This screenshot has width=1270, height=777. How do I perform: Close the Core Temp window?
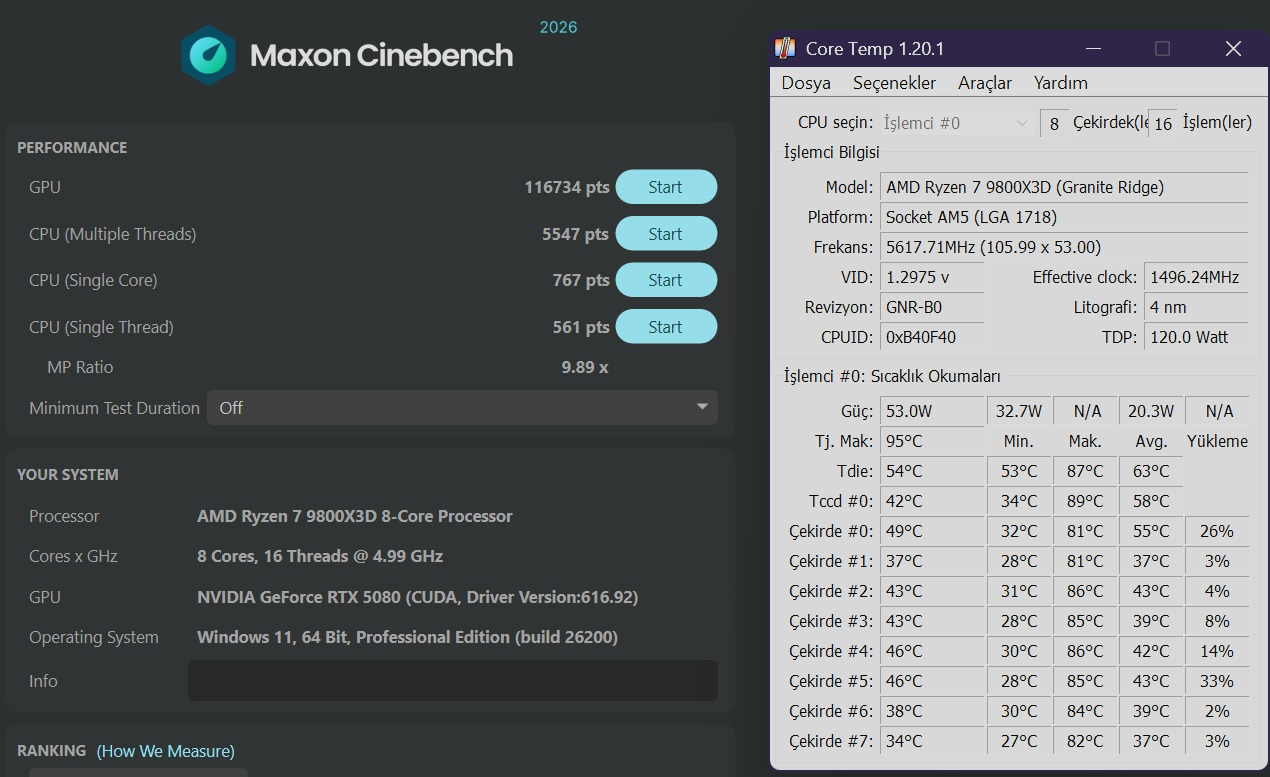pos(1233,48)
